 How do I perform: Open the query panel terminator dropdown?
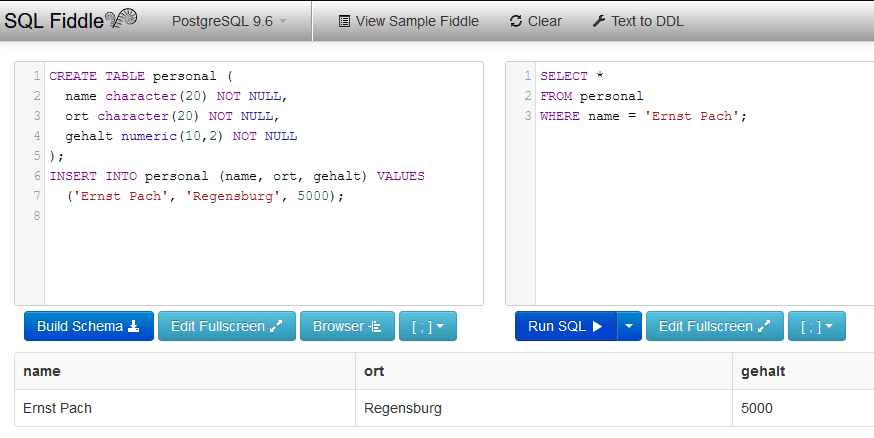coord(817,326)
